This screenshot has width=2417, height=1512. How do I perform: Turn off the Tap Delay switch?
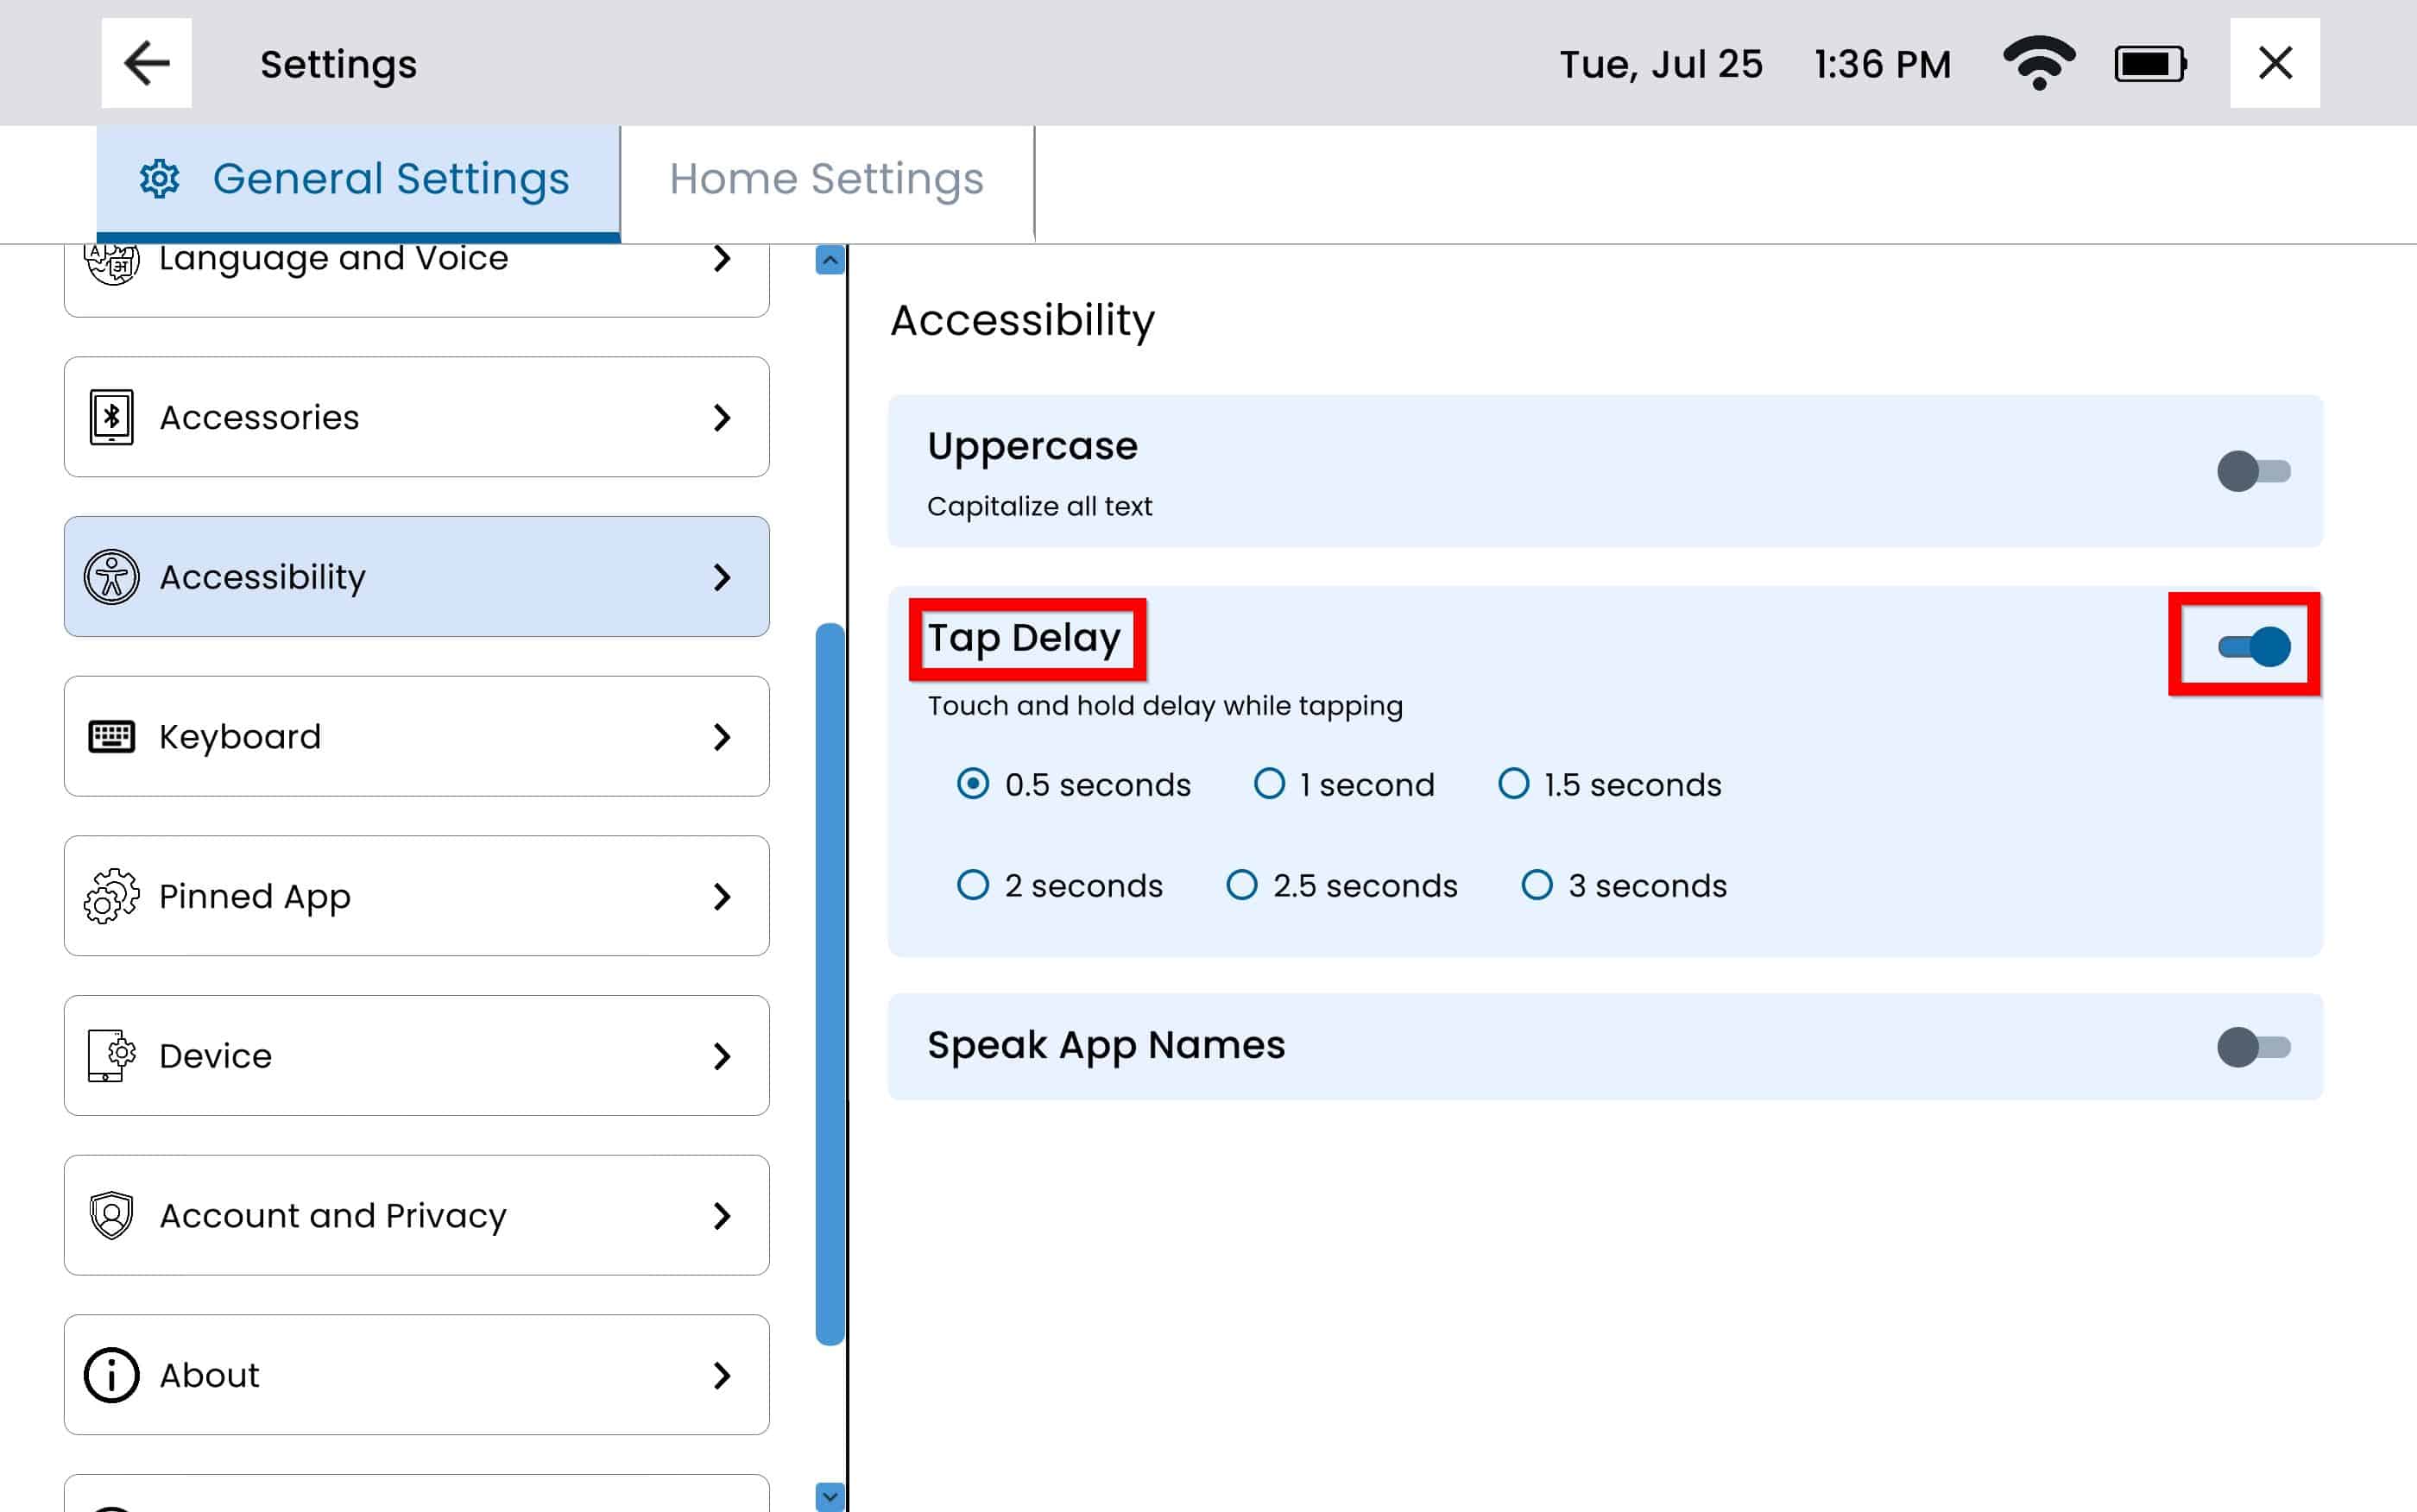pyautogui.click(x=2252, y=647)
